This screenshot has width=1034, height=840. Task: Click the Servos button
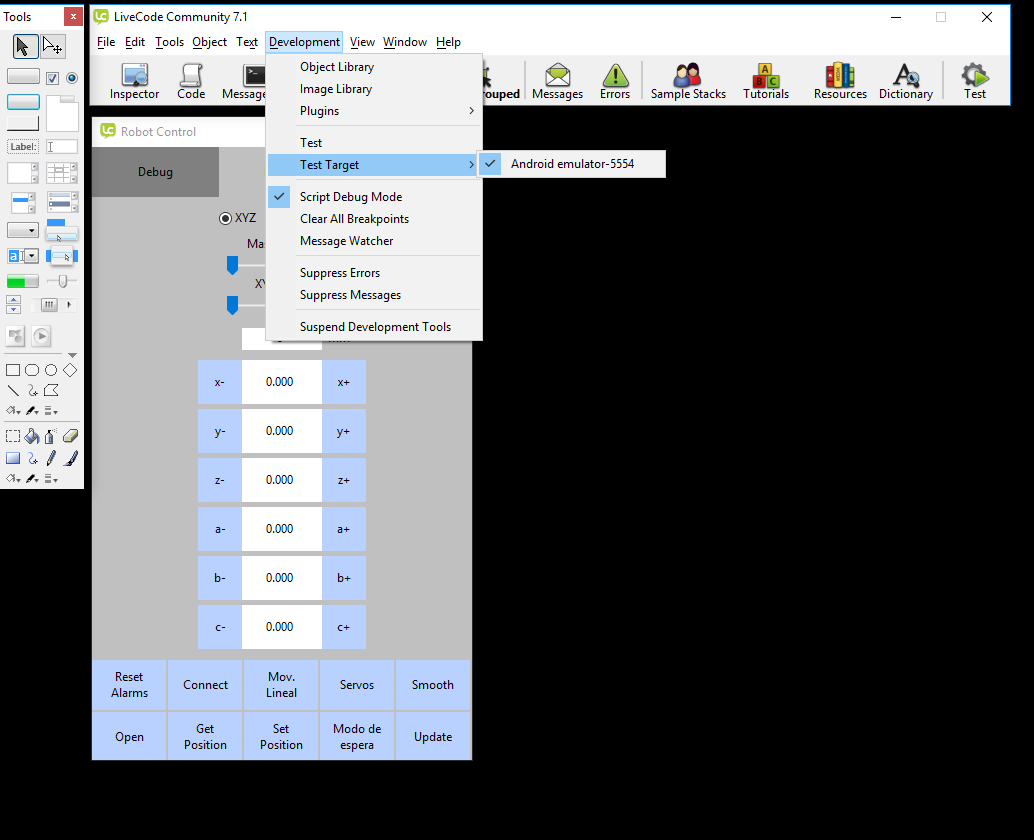(357, 685)
